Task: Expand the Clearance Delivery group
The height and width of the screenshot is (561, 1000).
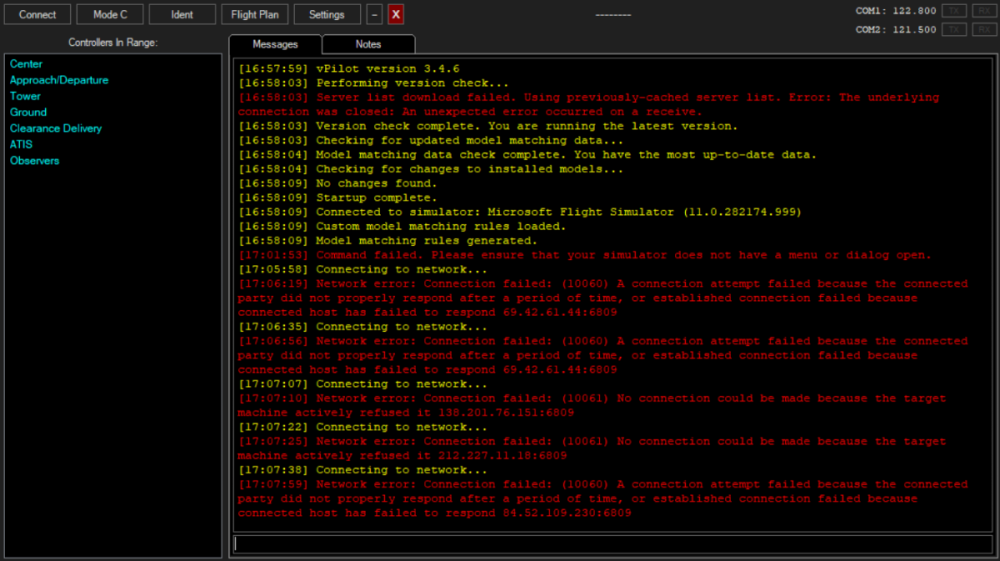Action: tap(55, 128)
